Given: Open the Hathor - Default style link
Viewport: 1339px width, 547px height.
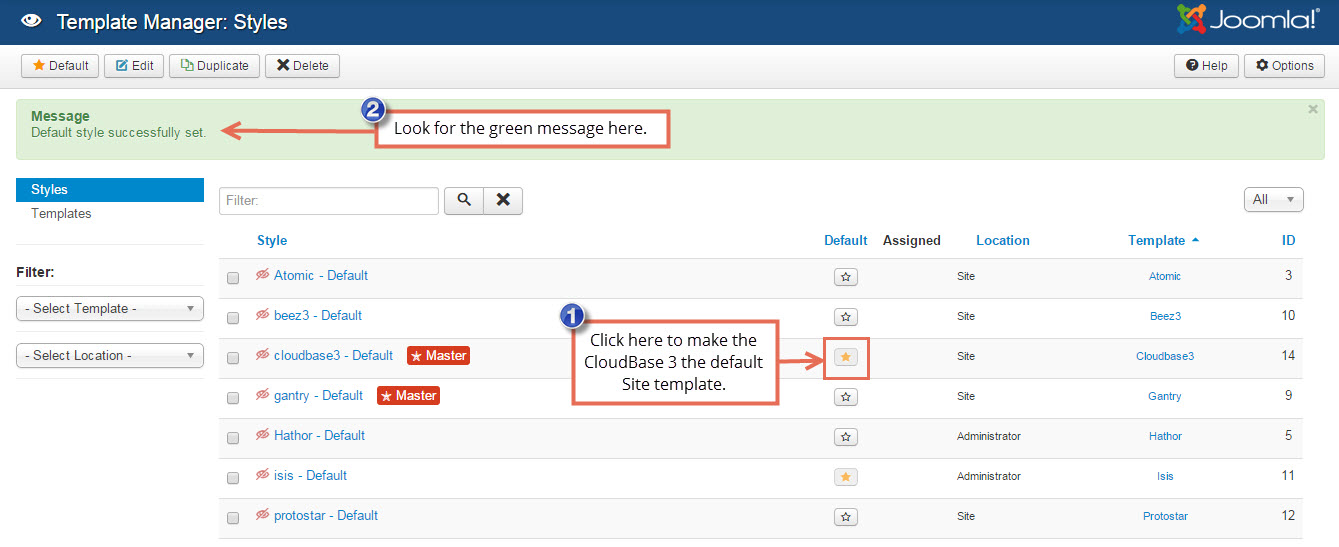Looking at the screenshot, I should pos(320,436).
